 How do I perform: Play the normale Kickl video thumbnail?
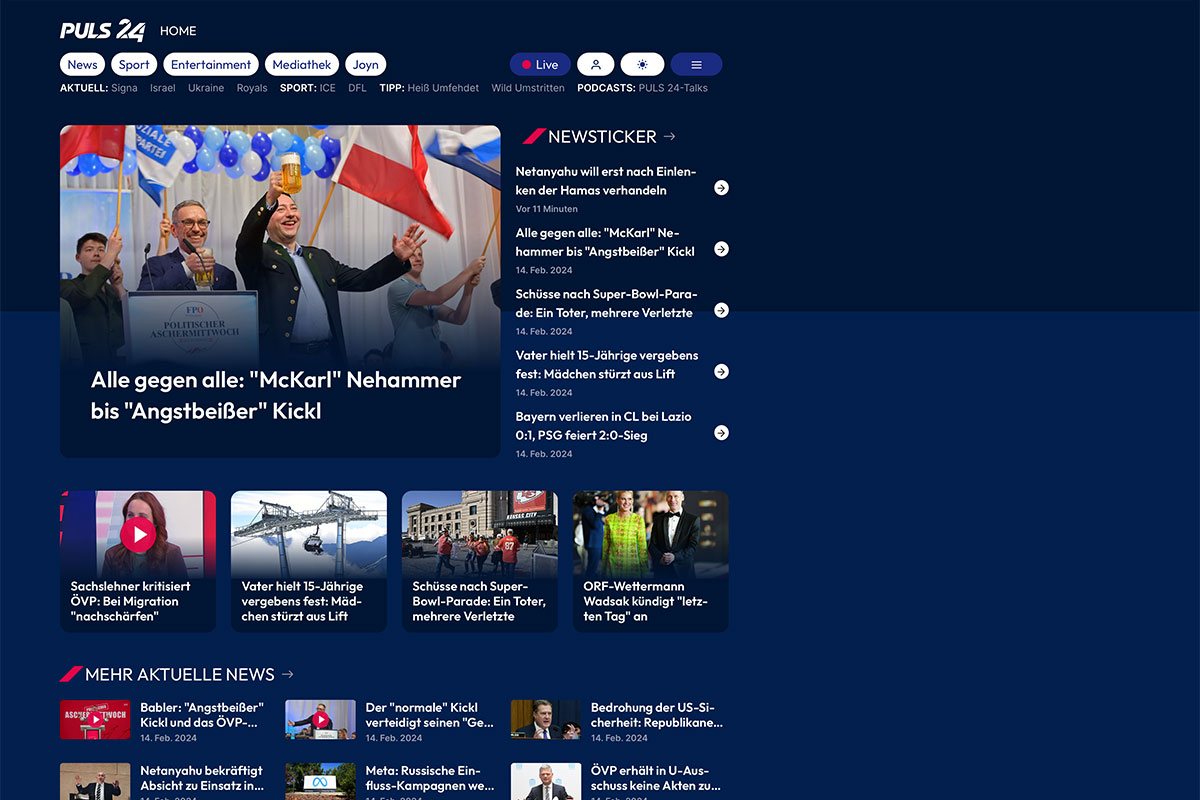click(x=320, y=719)
